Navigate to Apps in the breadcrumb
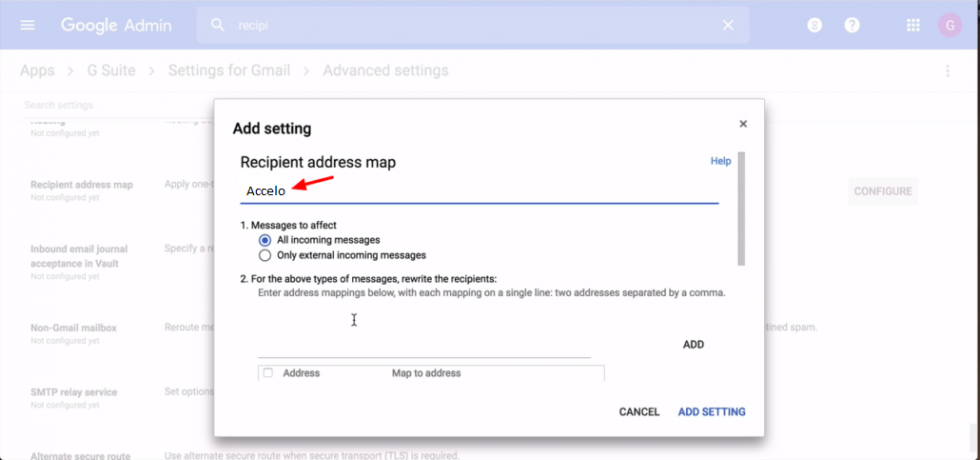 [x=37, y=71]
